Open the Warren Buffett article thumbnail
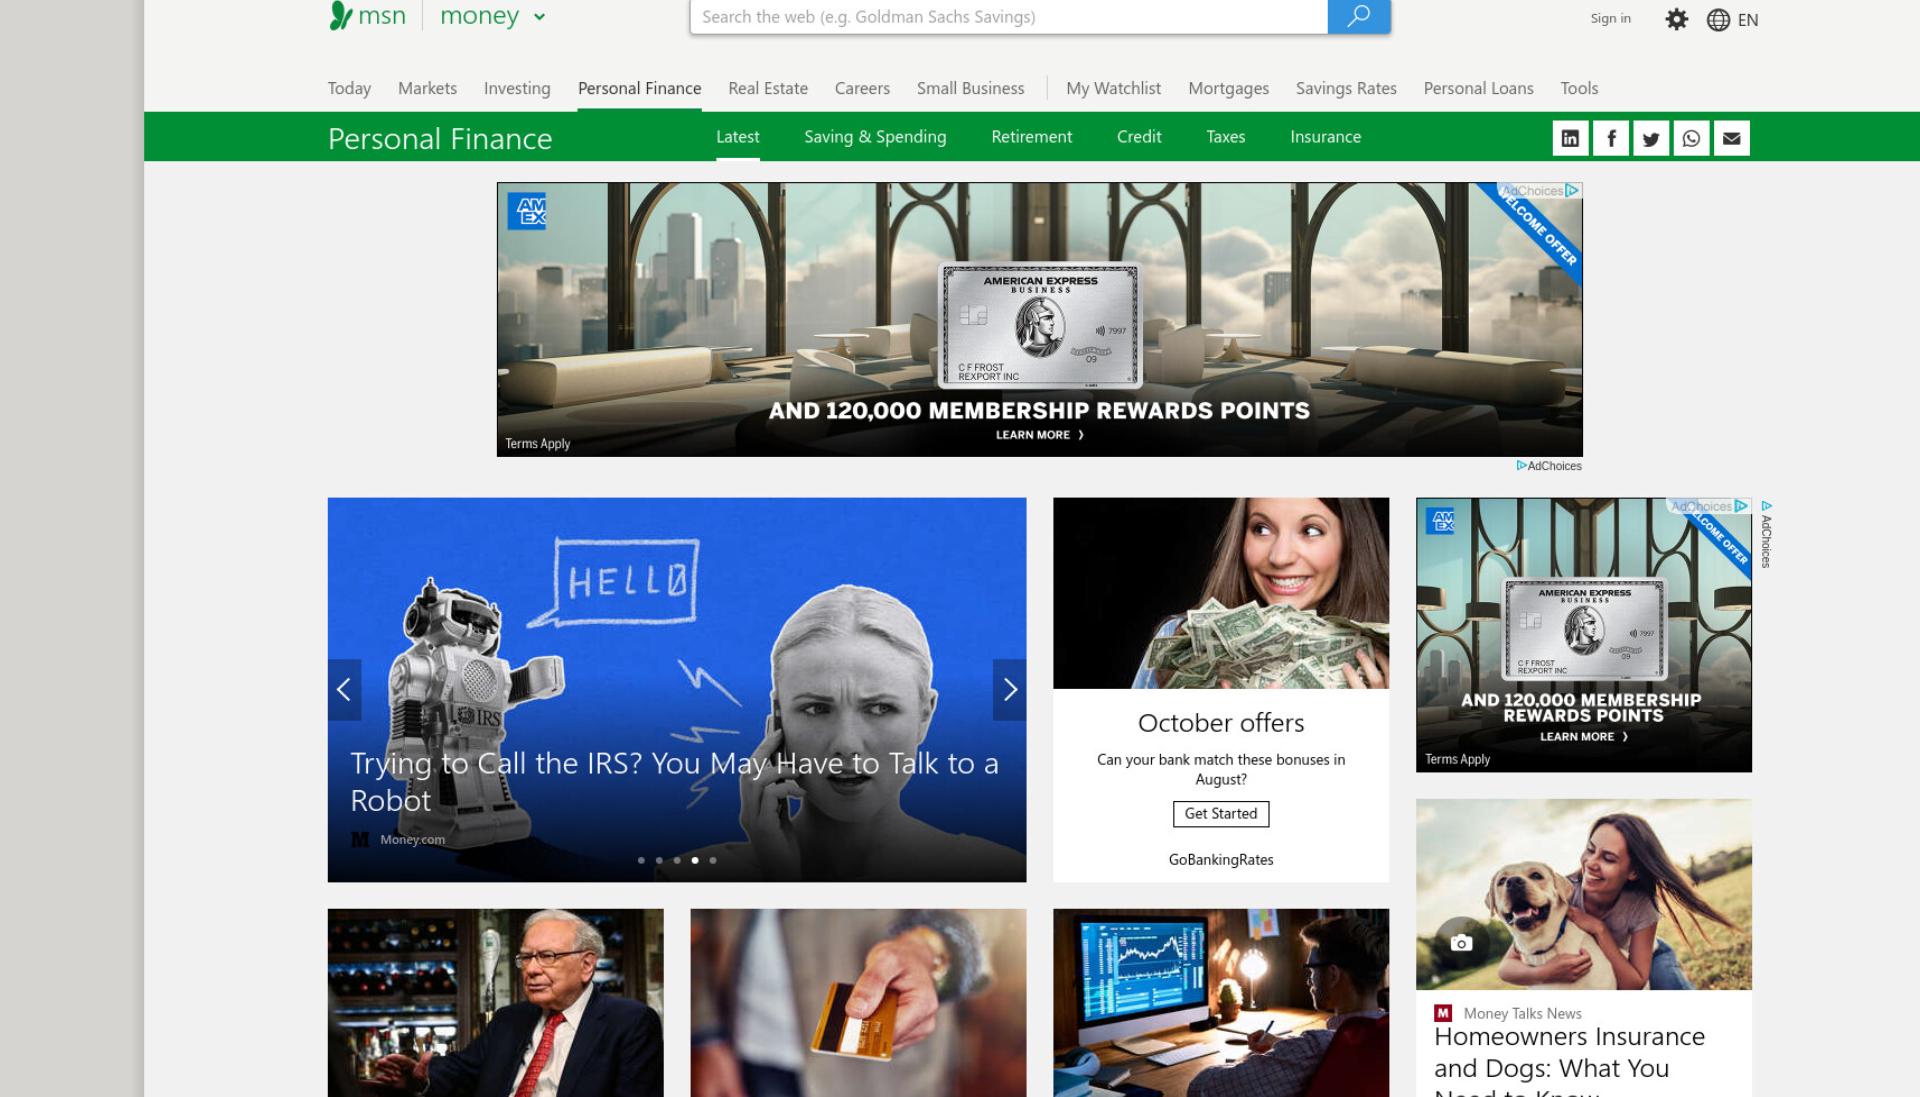Viewport: 1920px width, 1097px height. click(x=495, y=1003)
